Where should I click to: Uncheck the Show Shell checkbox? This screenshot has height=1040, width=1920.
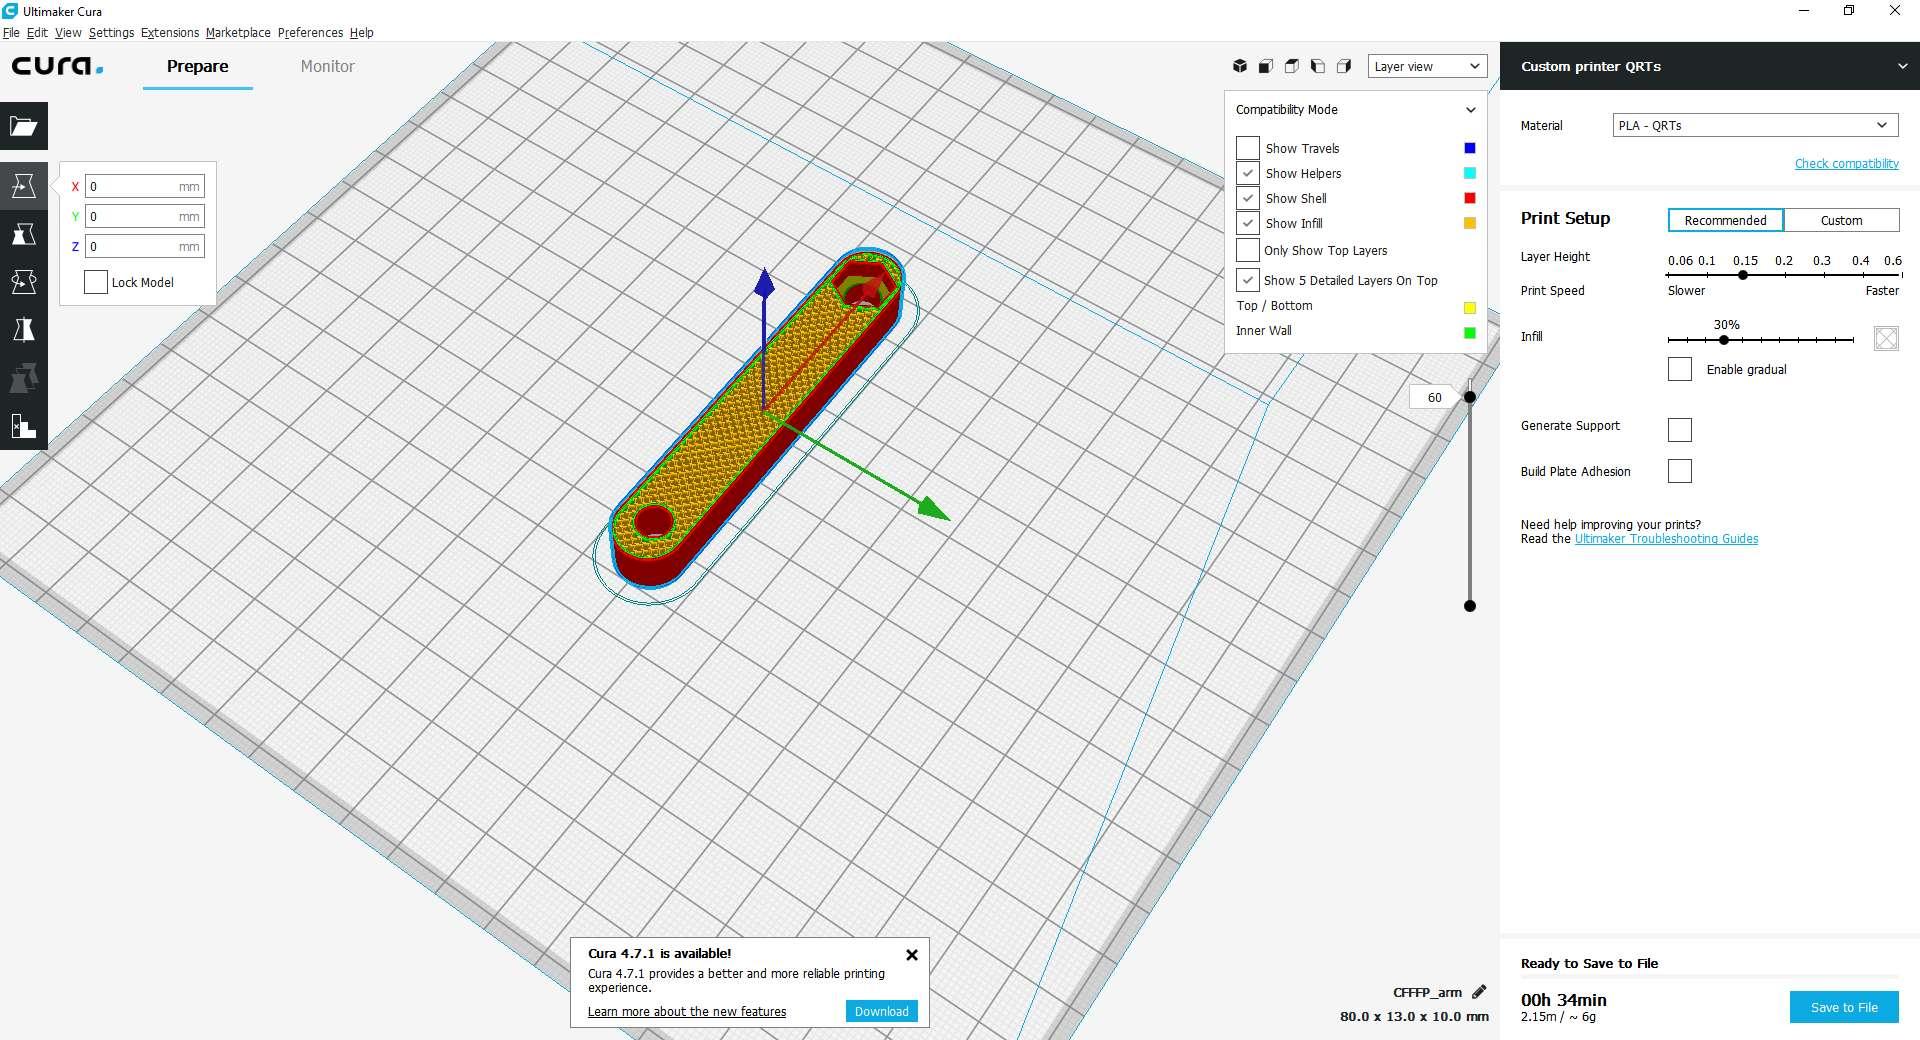1248,198
